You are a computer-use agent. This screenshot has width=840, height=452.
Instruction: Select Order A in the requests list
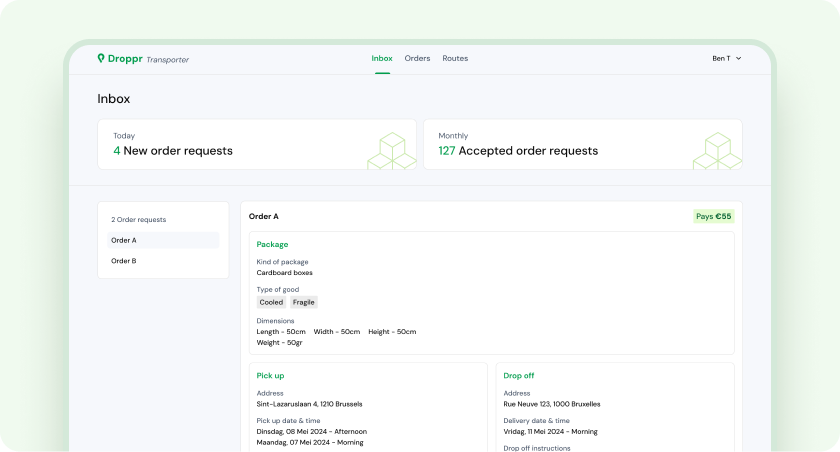click(x=163, y=240)
